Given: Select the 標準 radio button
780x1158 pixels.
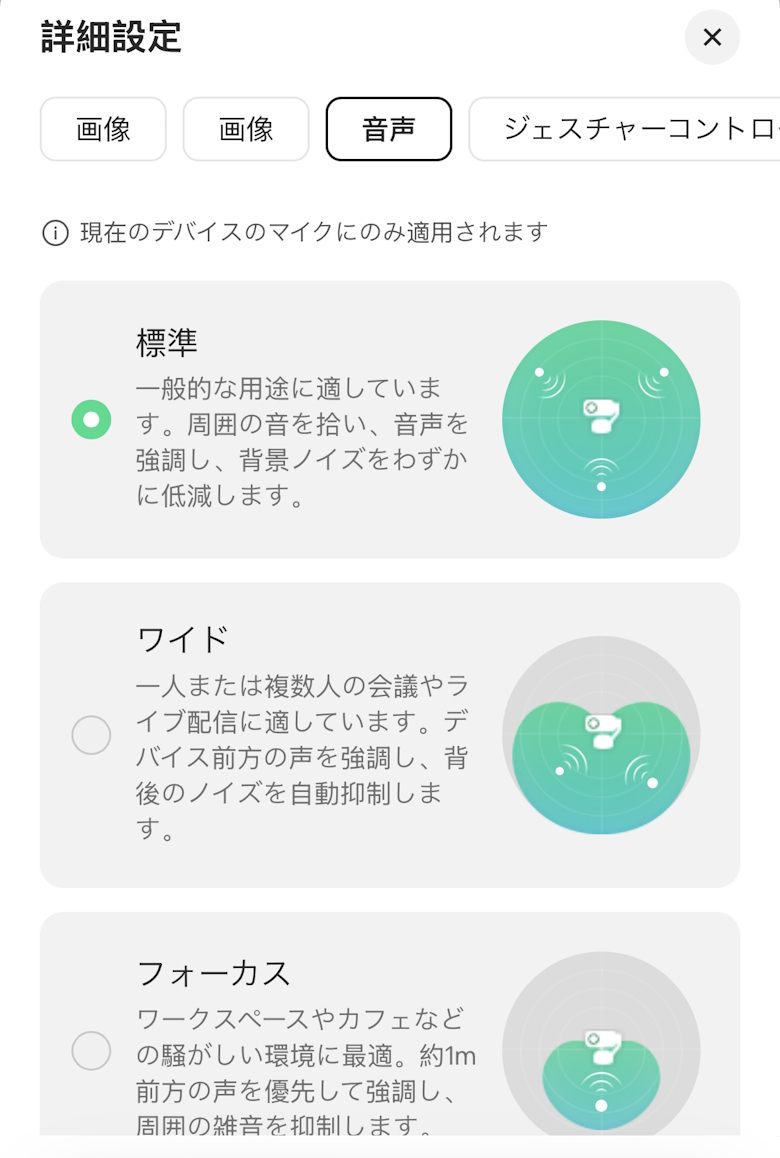Looking at the screenshot, I should (91, 420).
